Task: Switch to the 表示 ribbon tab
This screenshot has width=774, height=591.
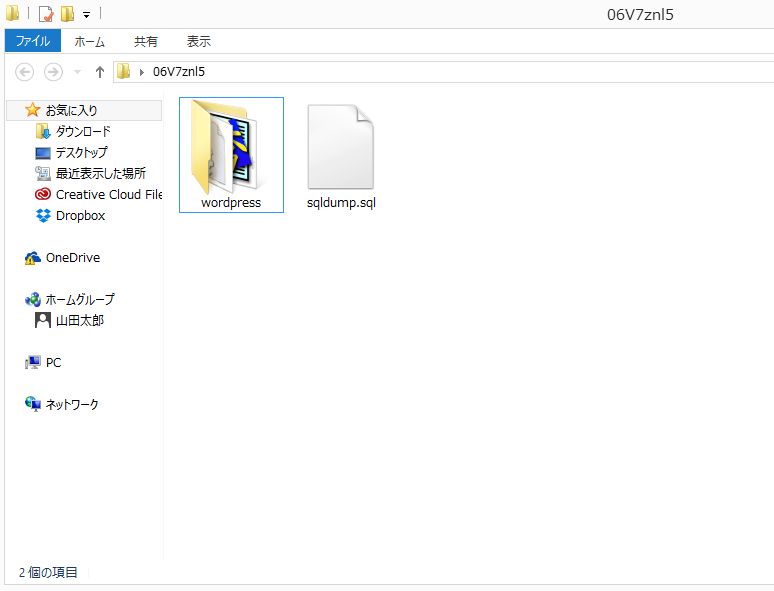Action: pos(198,41)
